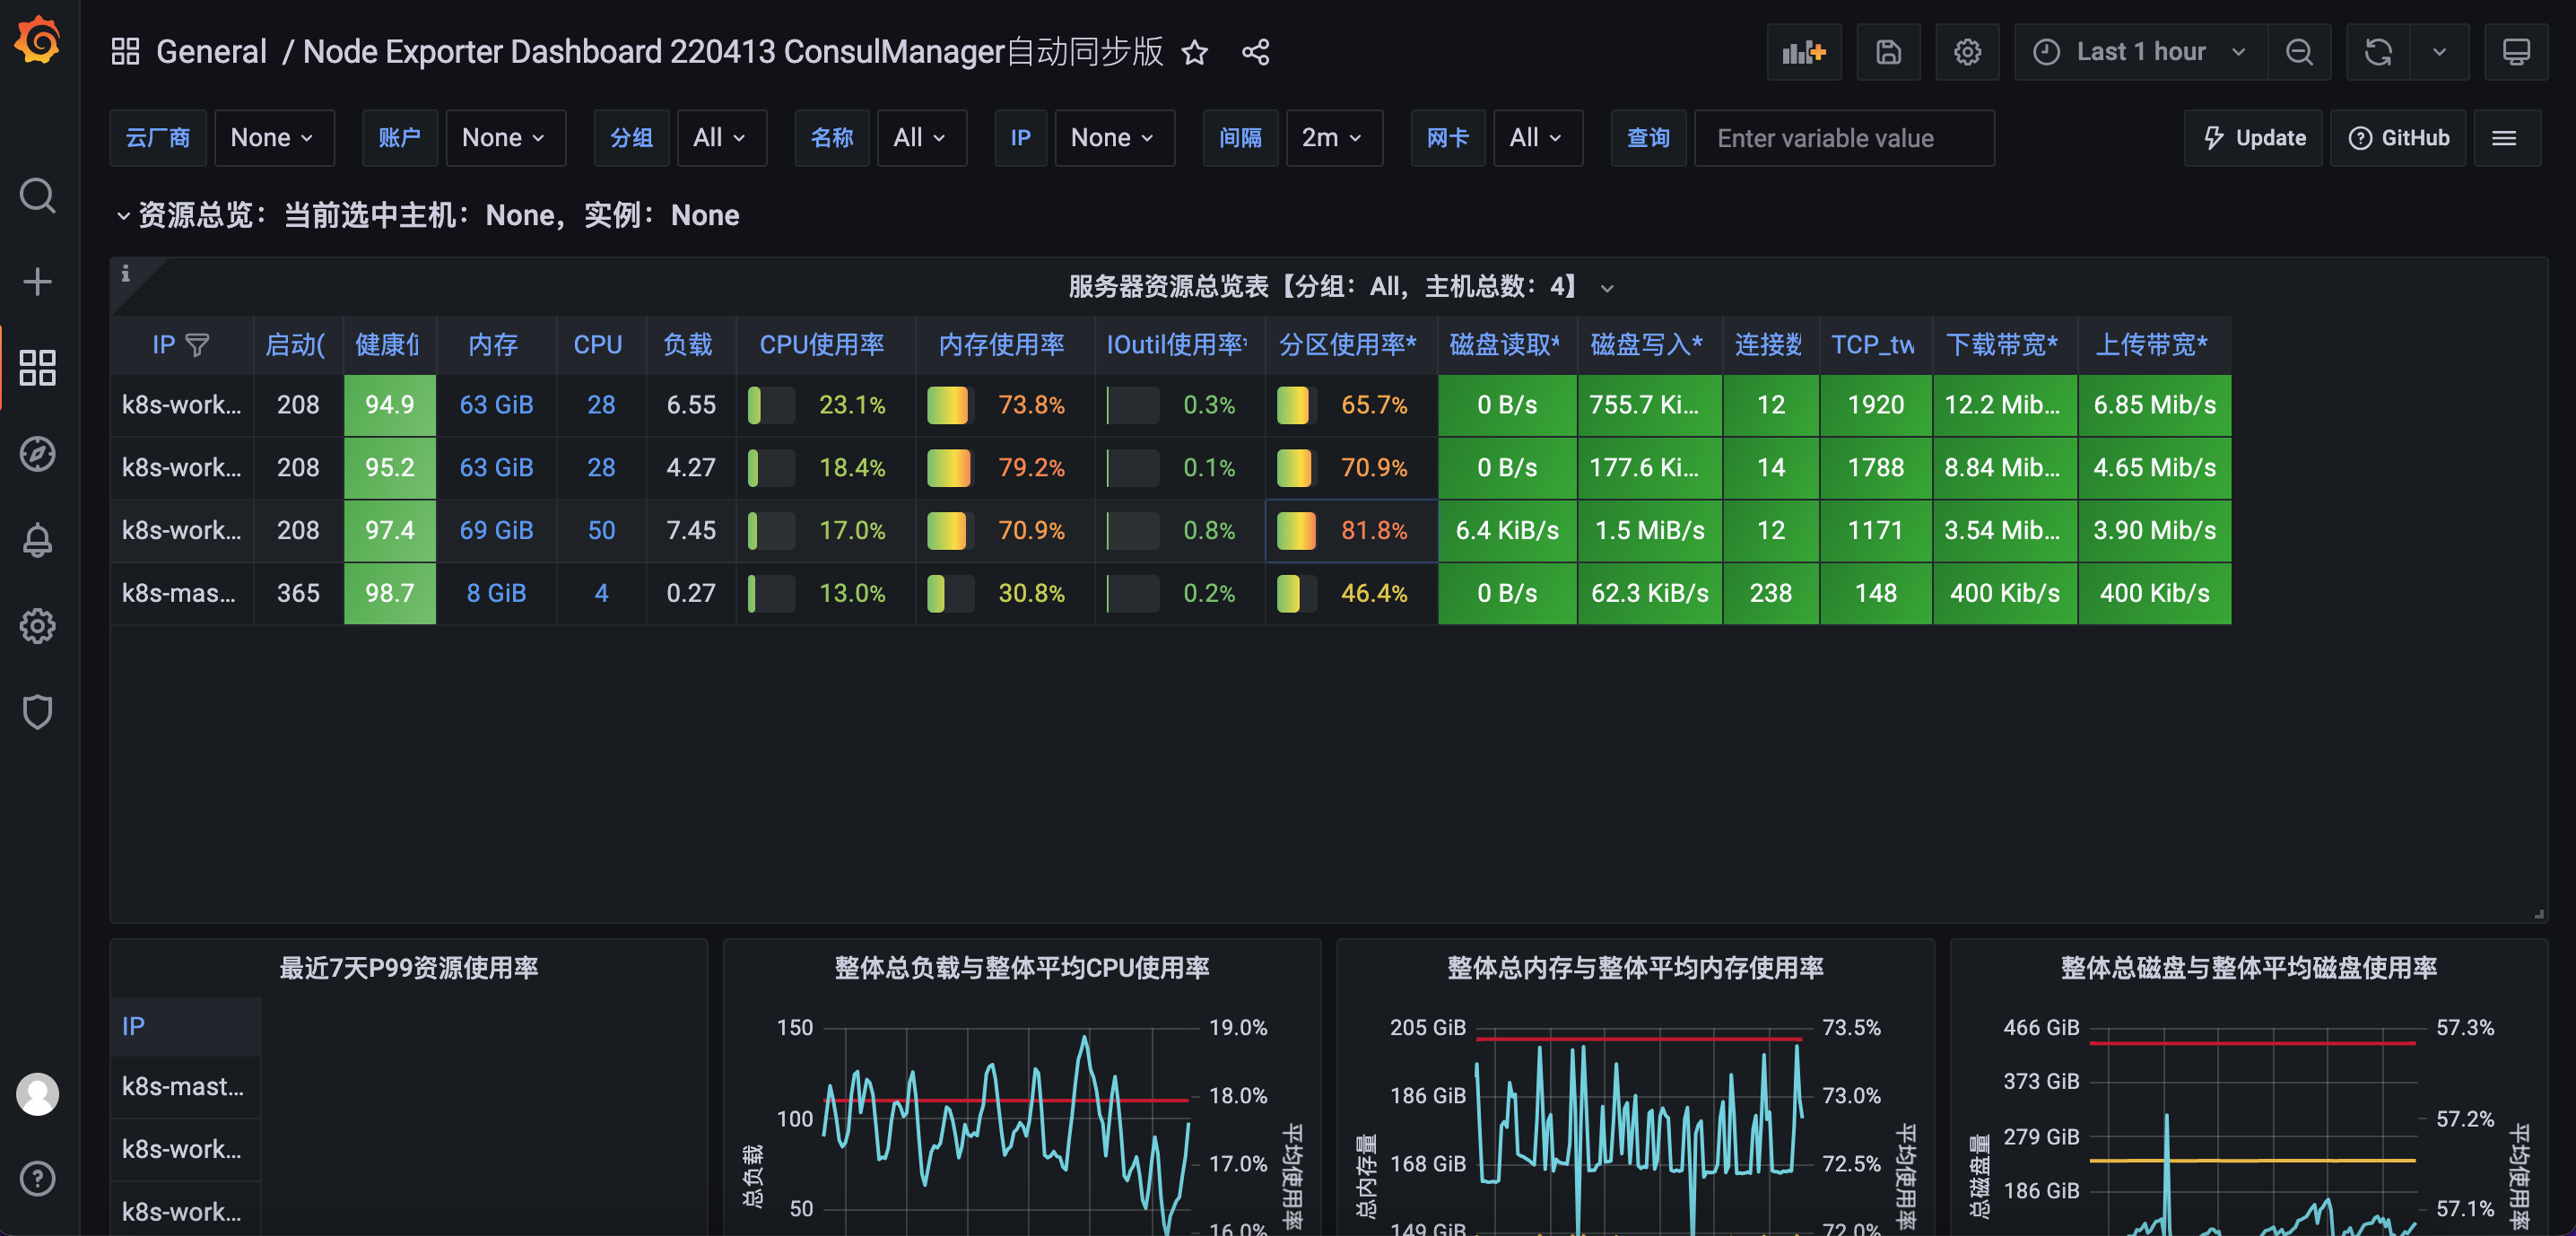Image resolution: width=2576 pixels, height=1236 pixels.
Task: Click the sidebar Create plus icon
Action: (38, 281)
